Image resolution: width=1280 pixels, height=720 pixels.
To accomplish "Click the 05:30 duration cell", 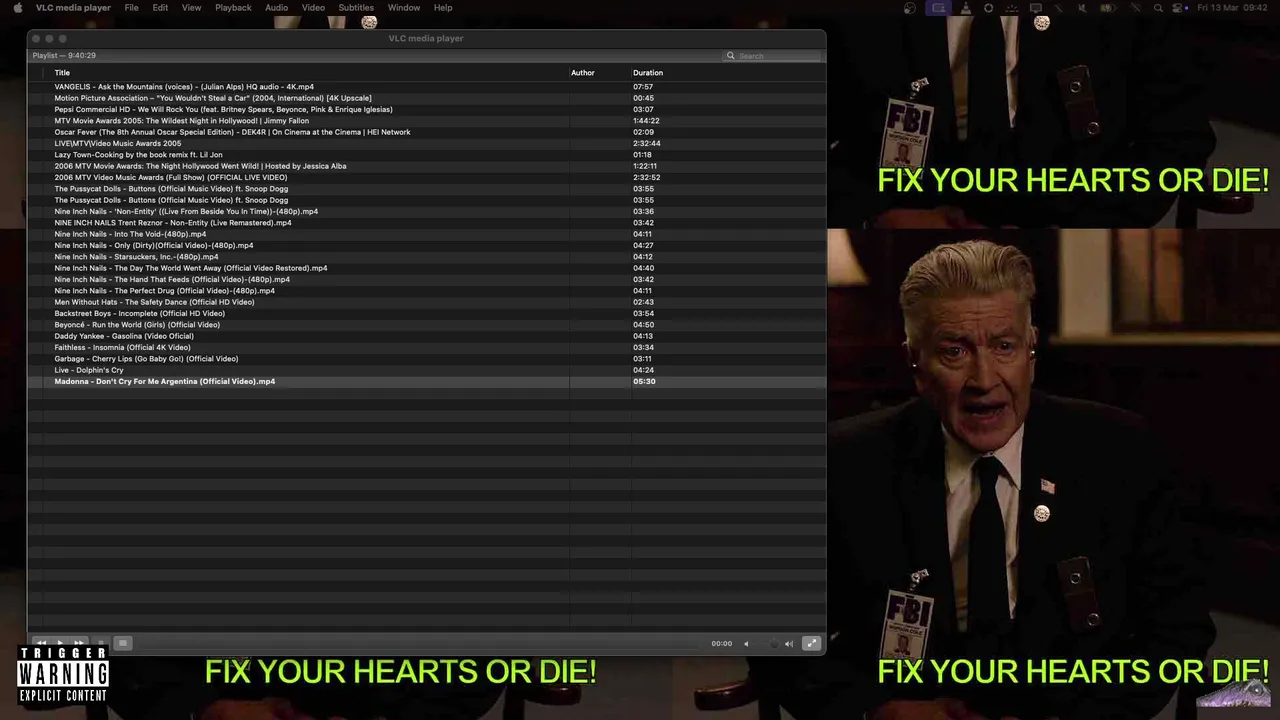I will coord(644,381).
